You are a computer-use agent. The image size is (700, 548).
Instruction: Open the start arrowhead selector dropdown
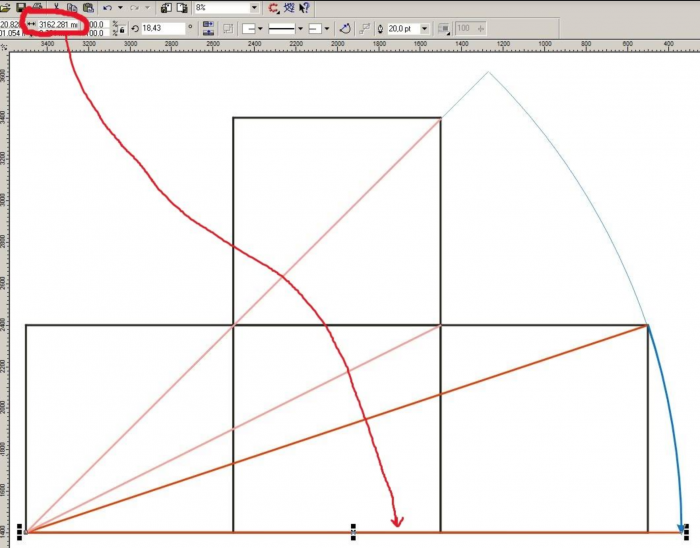pos(259,29)
